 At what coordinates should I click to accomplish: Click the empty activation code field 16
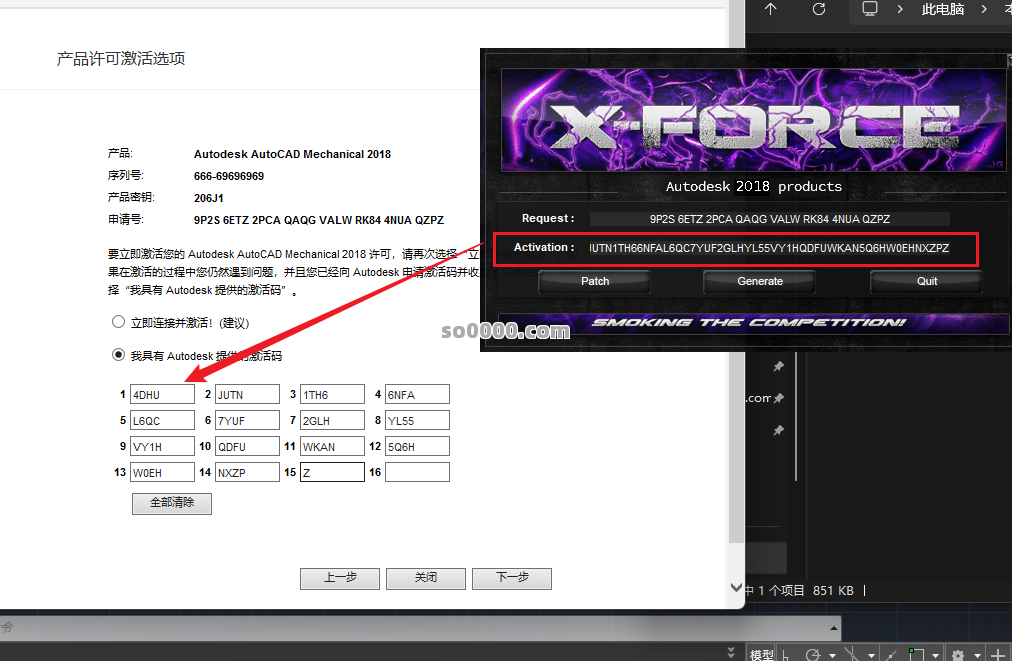[x=417, y=472]
